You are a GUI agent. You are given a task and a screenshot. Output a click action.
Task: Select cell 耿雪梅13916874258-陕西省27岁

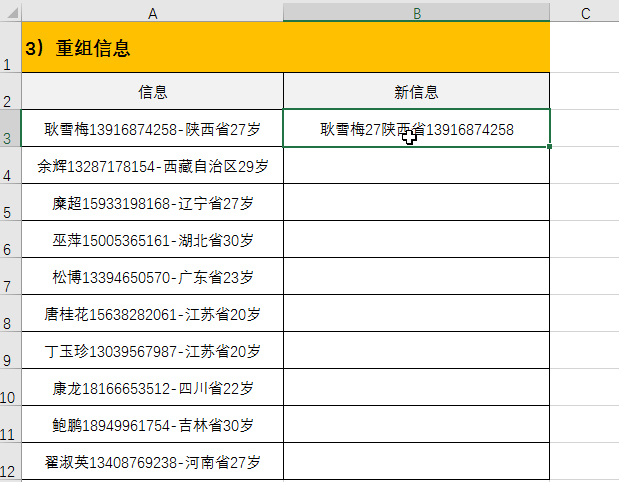tap(152, 128)
